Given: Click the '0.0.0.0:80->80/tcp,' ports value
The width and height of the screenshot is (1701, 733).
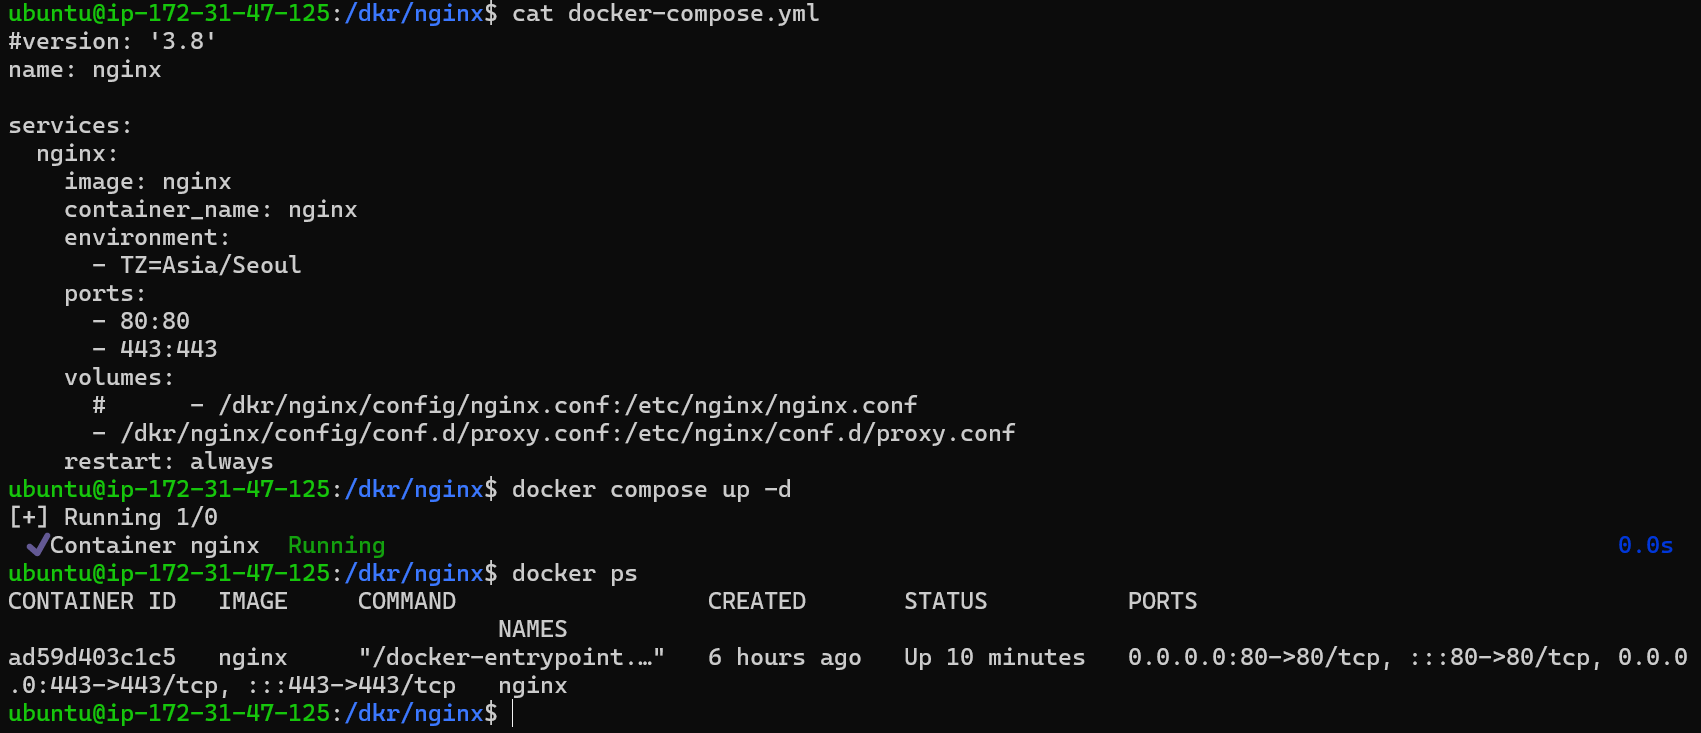Looking at the screenshot, I should click(1261, 658).
